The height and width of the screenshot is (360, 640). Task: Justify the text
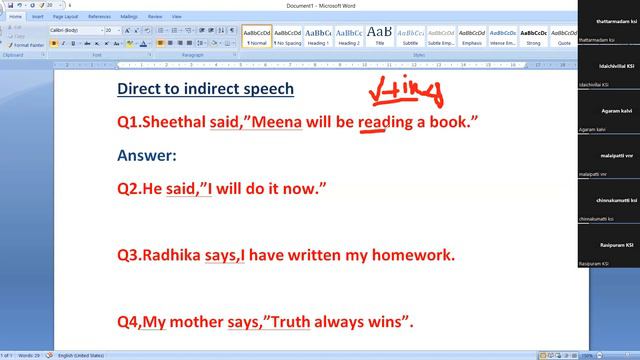189,43
